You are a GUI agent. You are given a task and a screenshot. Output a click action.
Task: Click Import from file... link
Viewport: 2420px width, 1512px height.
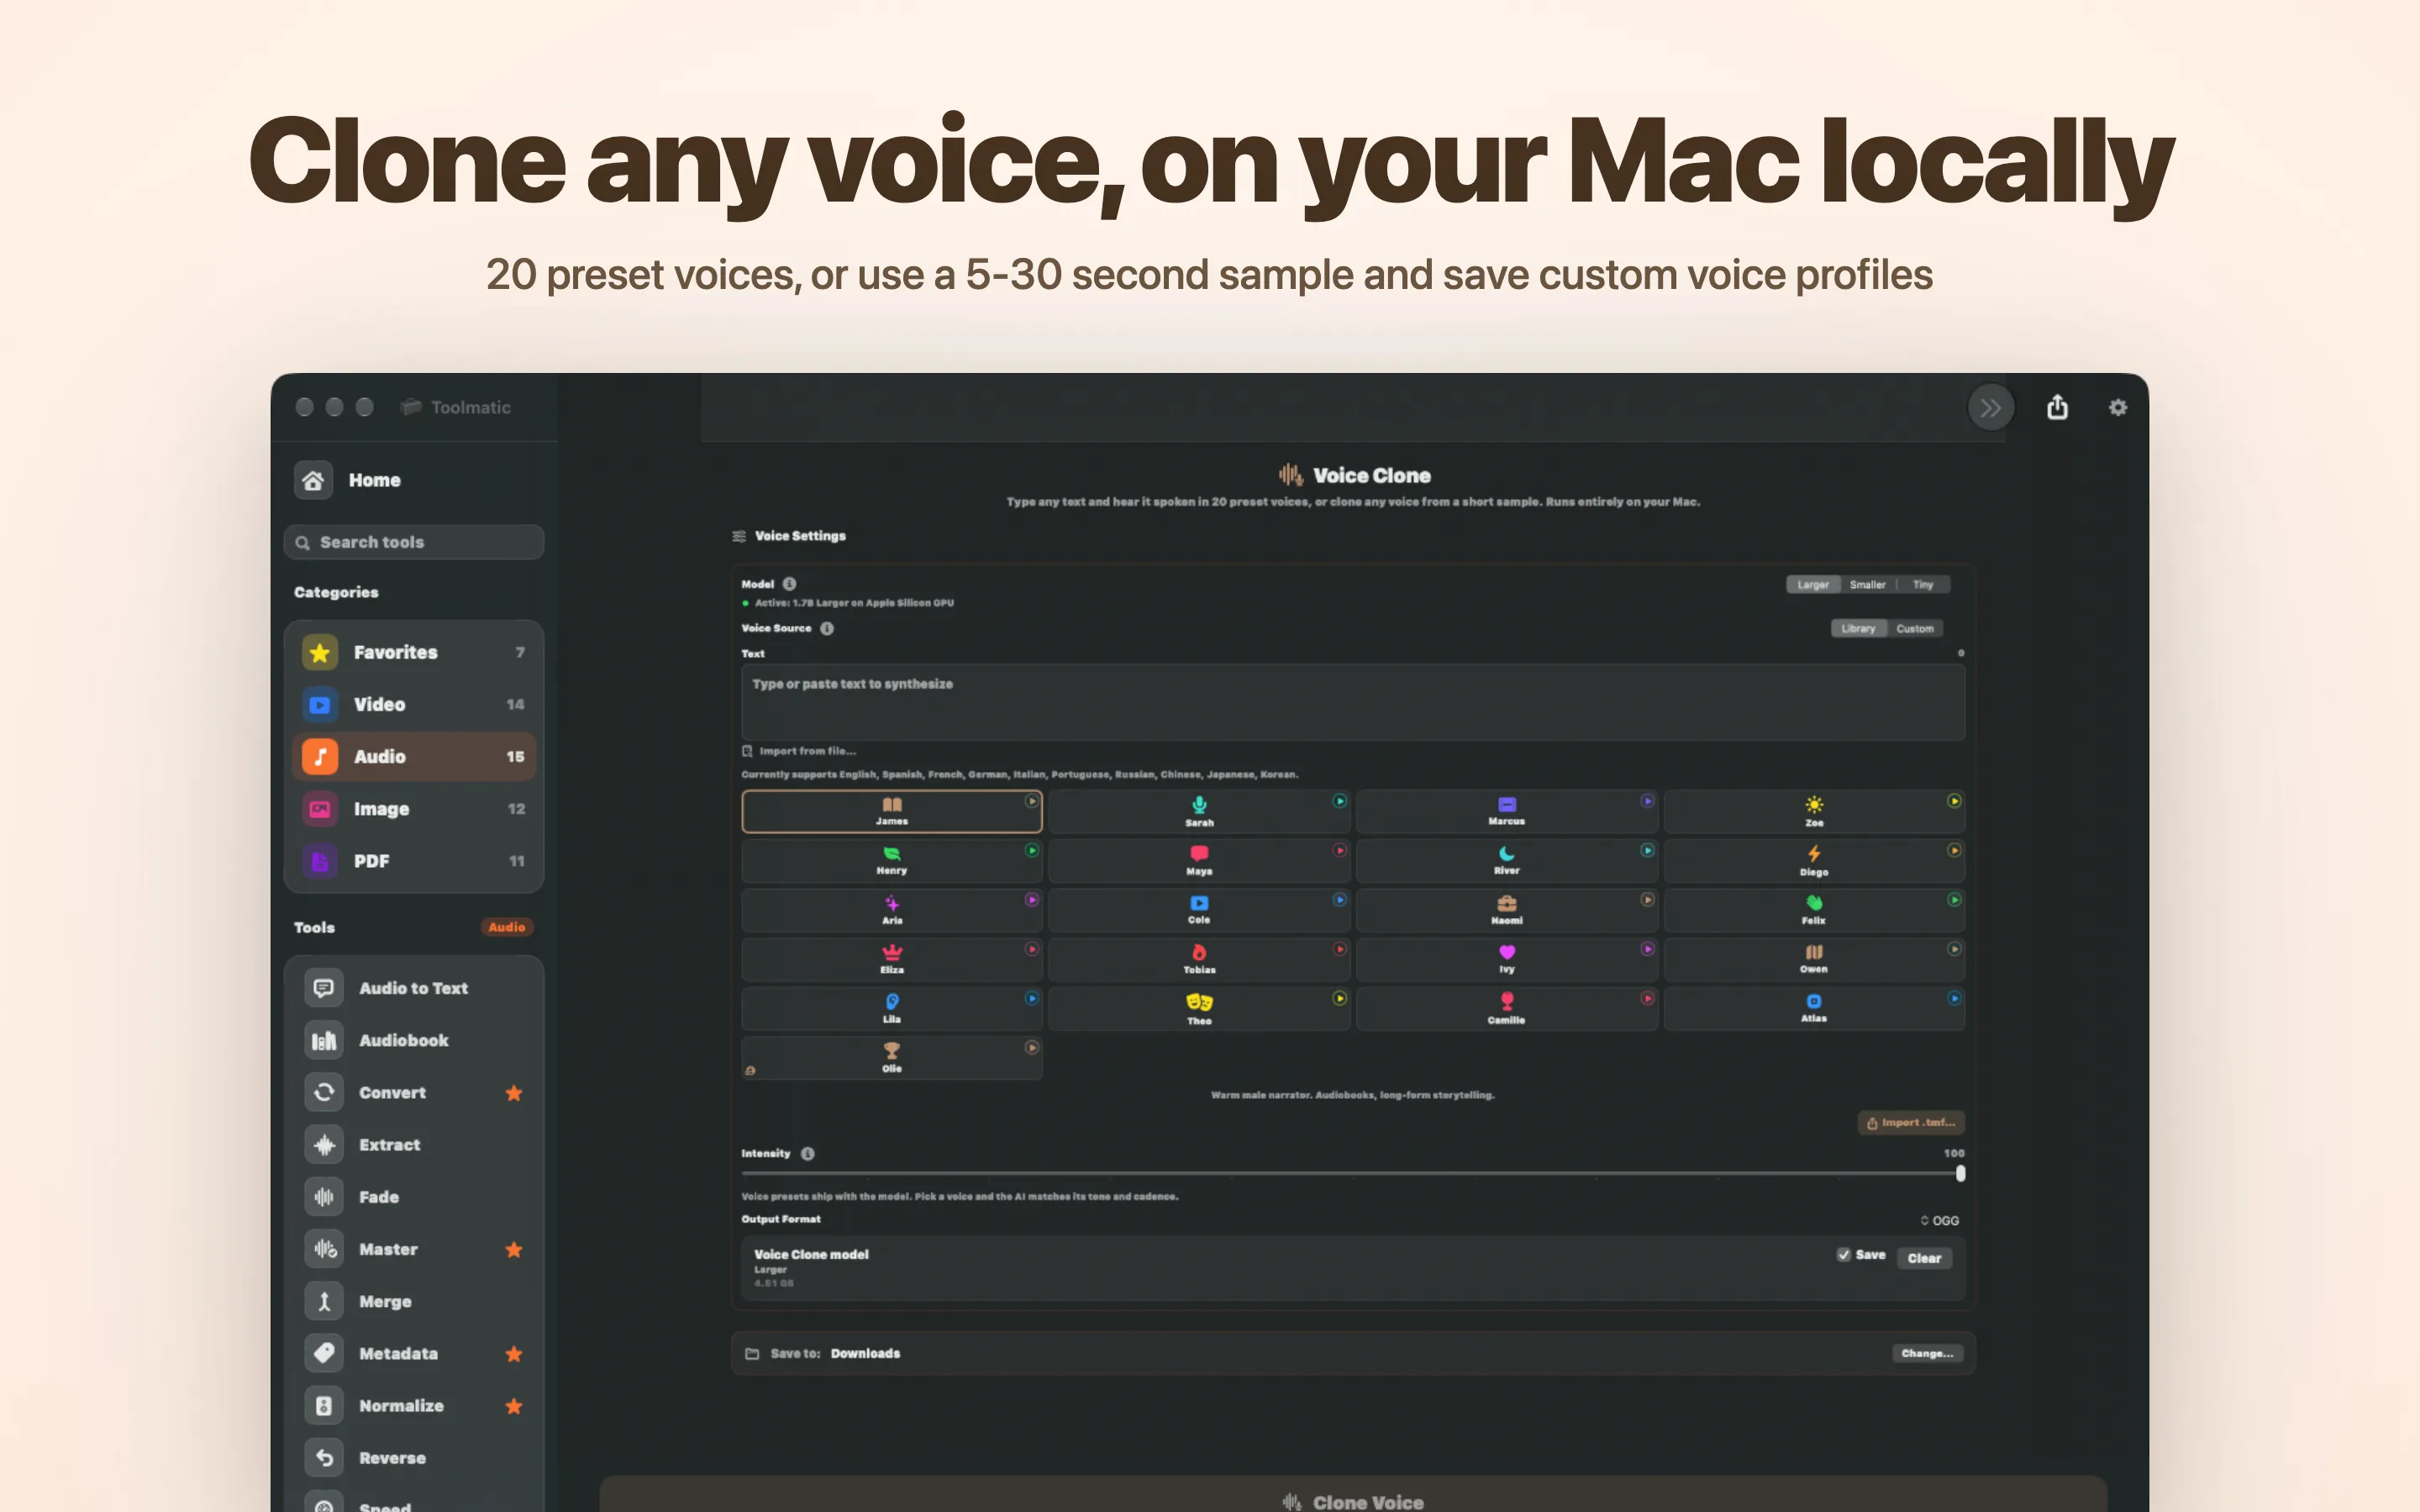[x=799, y=751]
